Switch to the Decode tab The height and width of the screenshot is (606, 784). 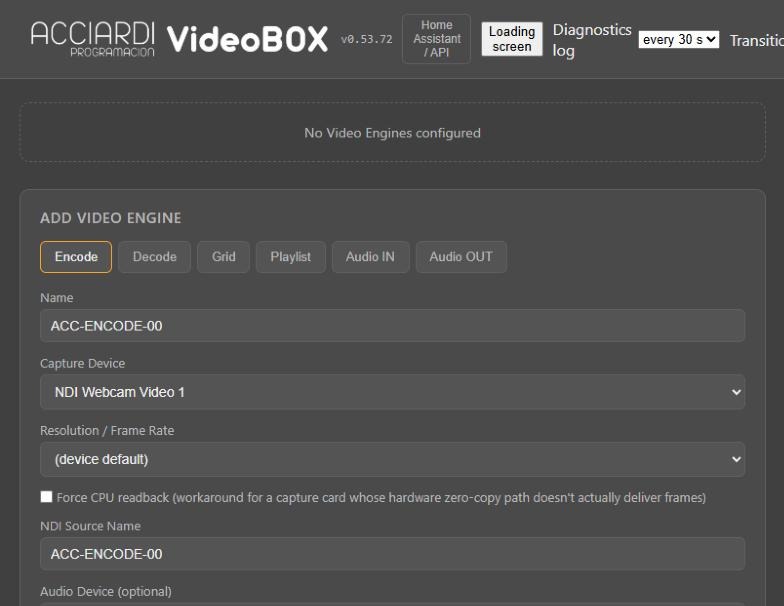point(154,257)
